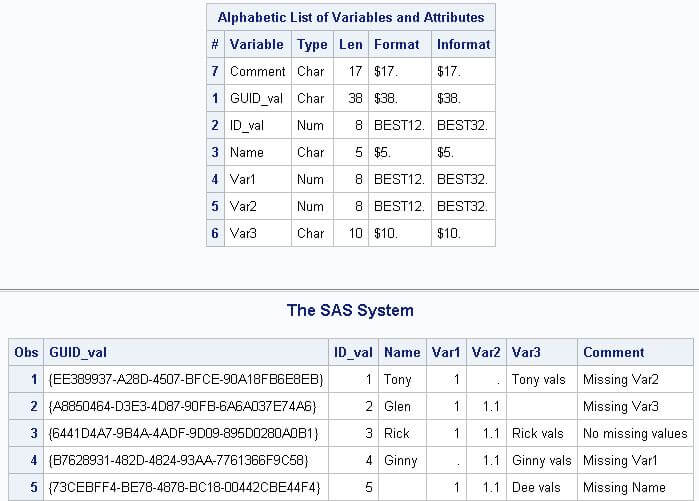This screenshot has height=501, width=699.
Task: Select the Len header in attributes table
Action: click(350, 44)
